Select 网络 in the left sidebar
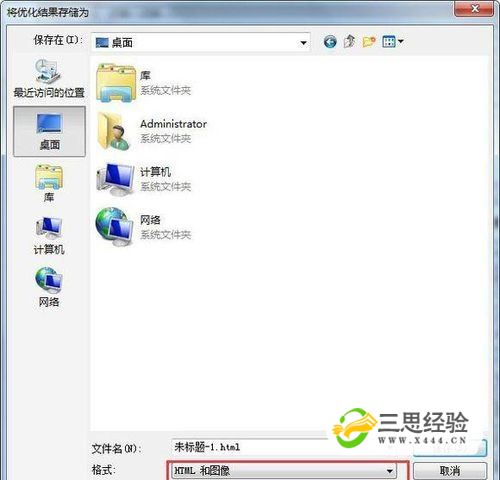 click(x=49, y=287)
